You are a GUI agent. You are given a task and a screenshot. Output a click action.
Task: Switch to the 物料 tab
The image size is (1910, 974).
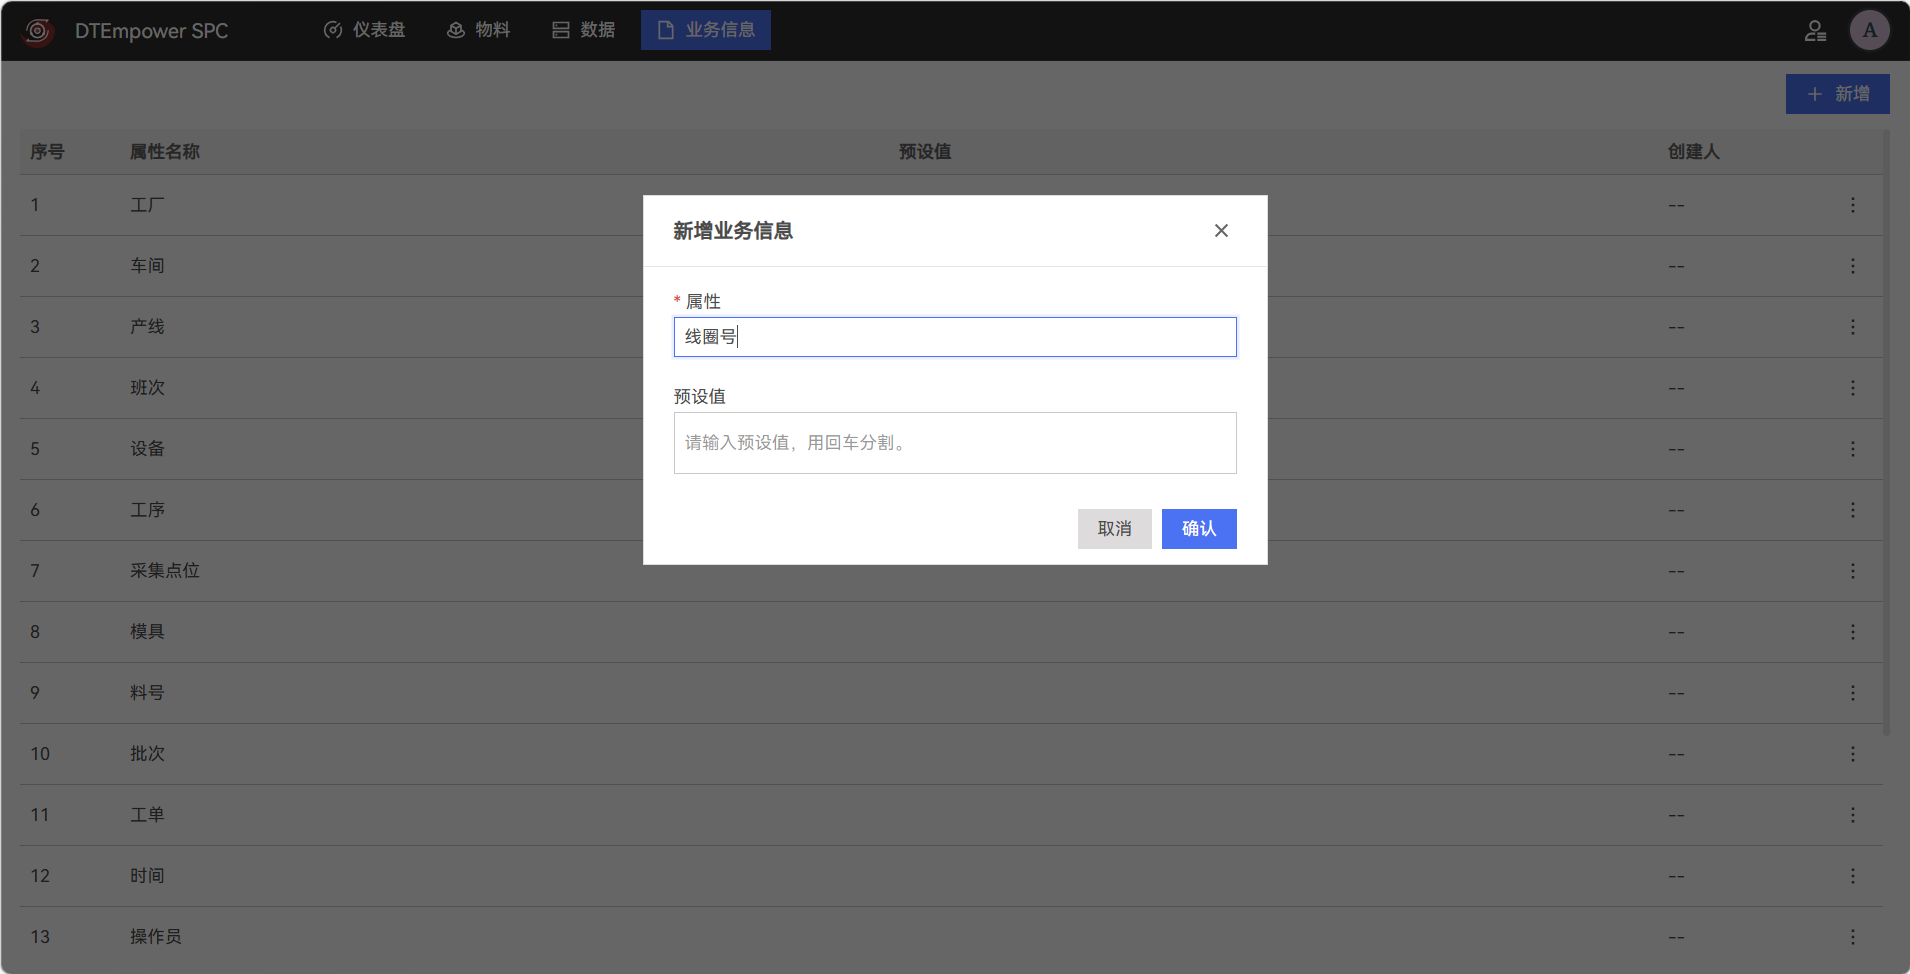(478, 30)
